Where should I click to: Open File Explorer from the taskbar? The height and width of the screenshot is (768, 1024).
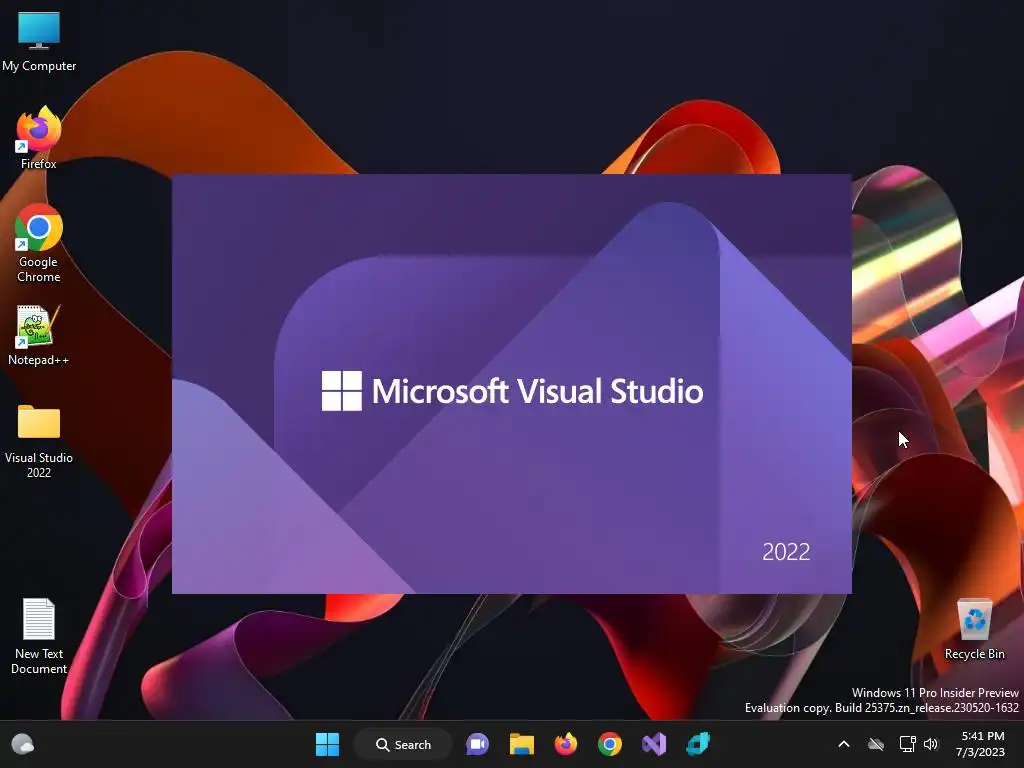pyautogui.click(x=521, y=744)
